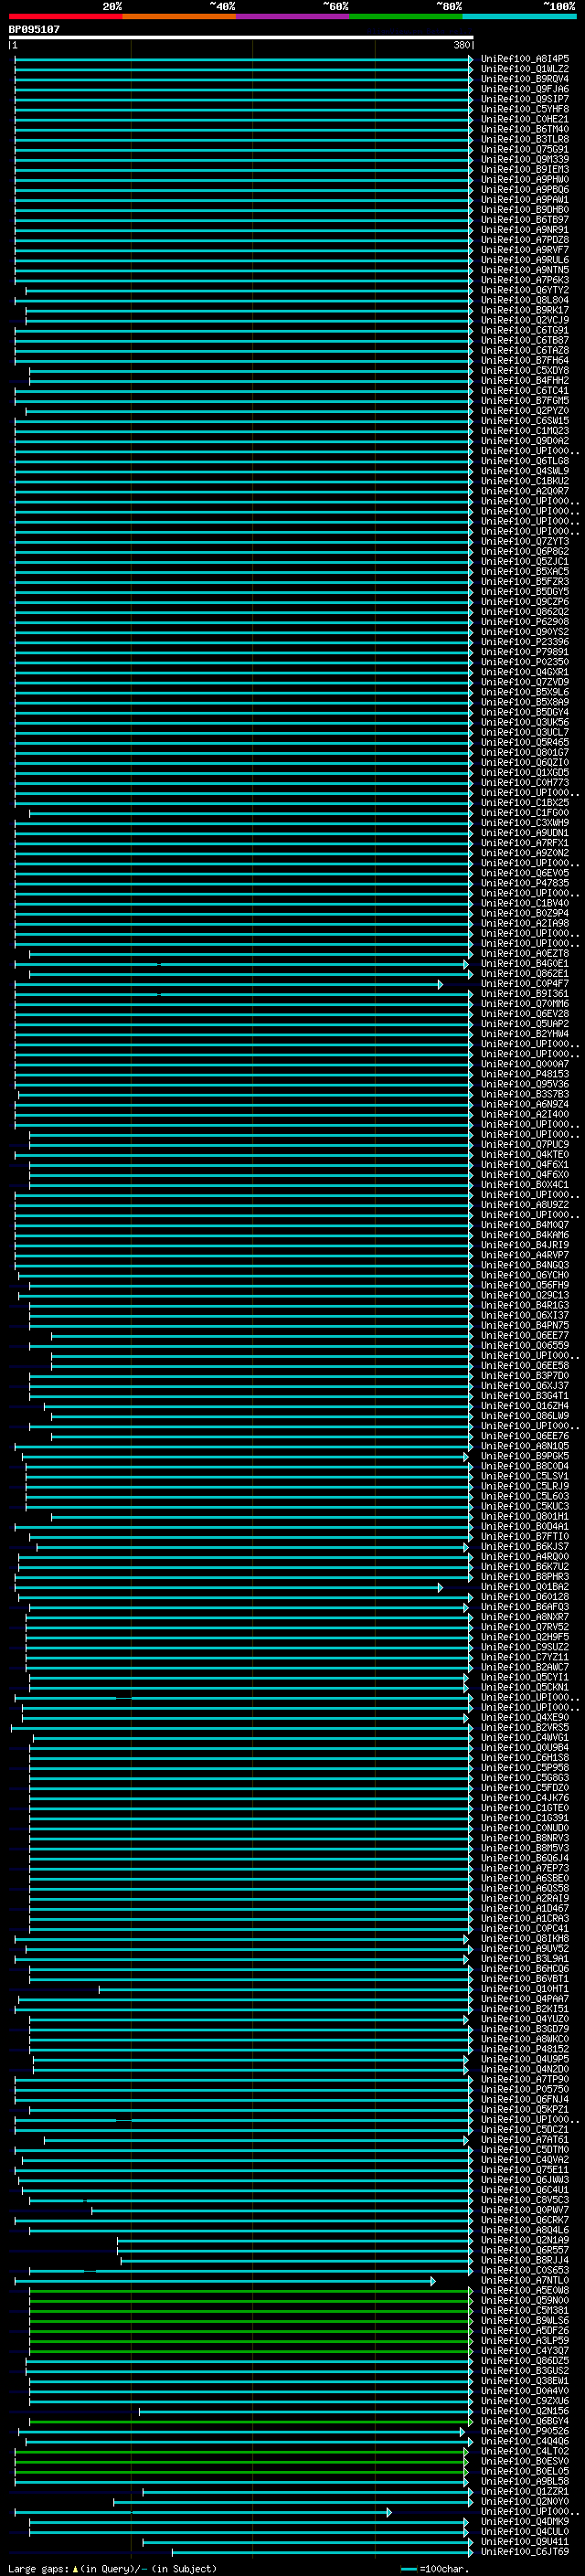Click UniRef100_A9PHW0 label

(x=525, y=180)
